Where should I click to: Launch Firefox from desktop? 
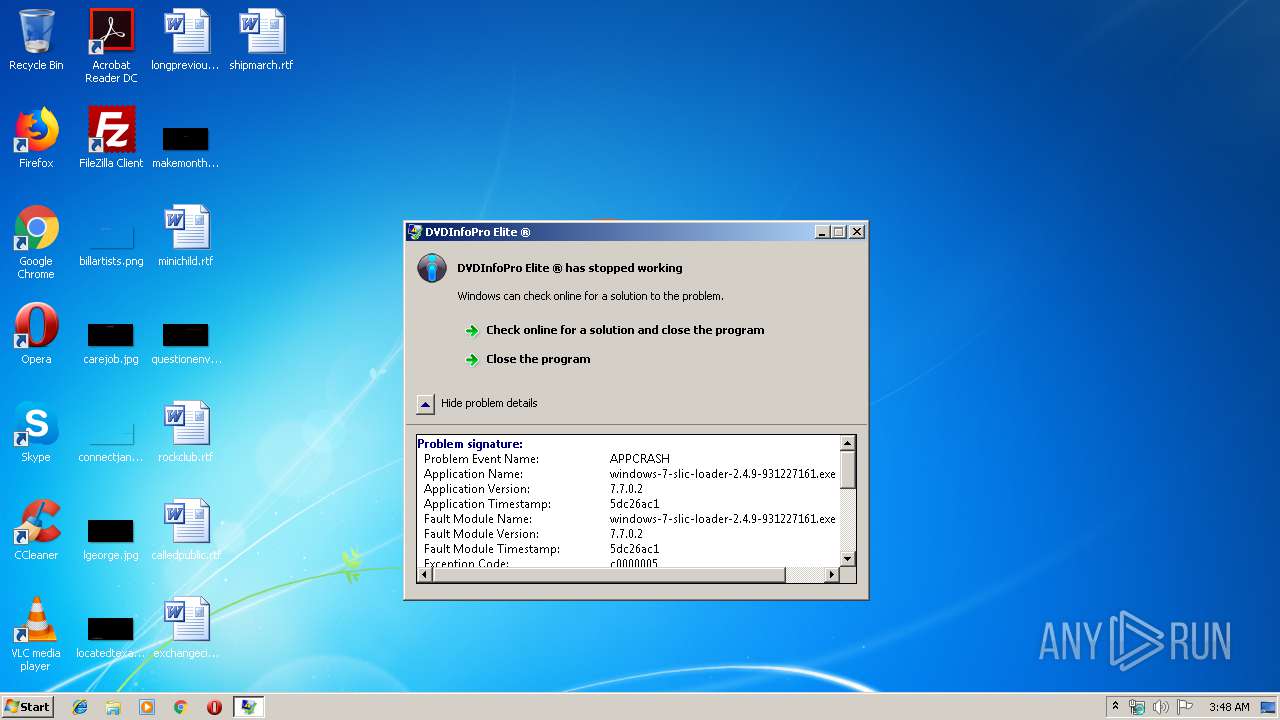coord(36,138)
